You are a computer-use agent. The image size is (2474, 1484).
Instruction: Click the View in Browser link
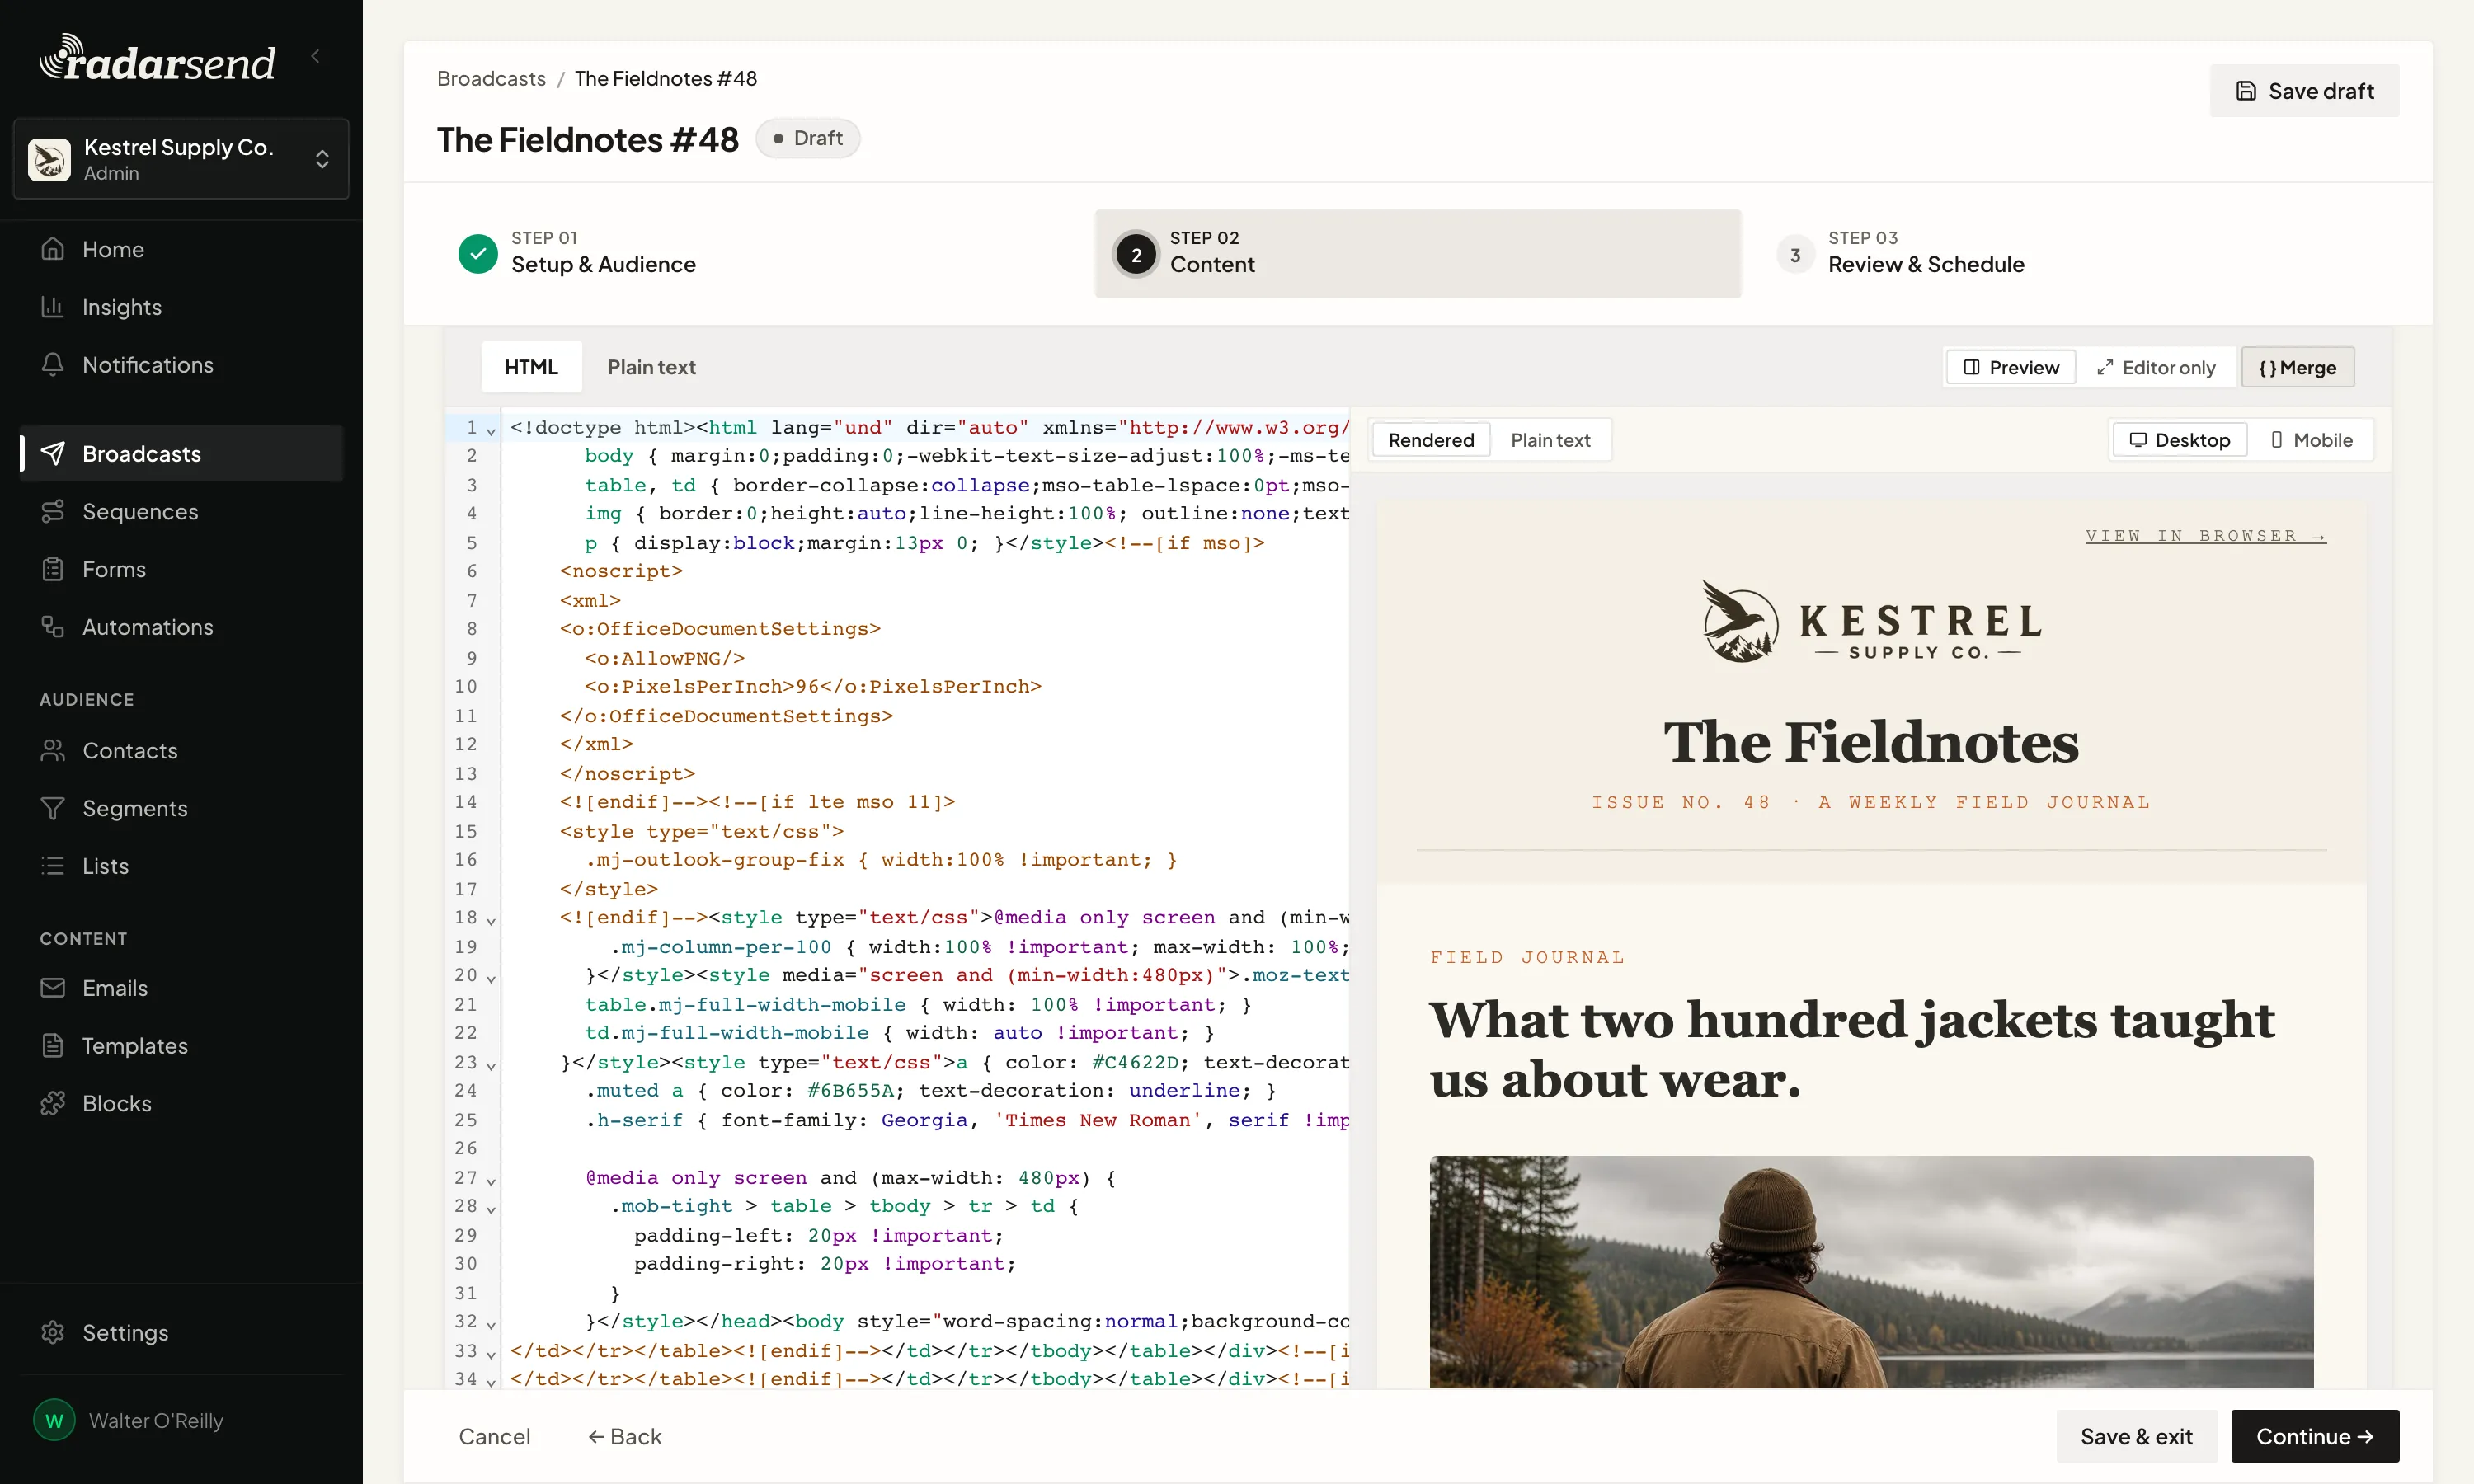click(x=2205, y=536)
